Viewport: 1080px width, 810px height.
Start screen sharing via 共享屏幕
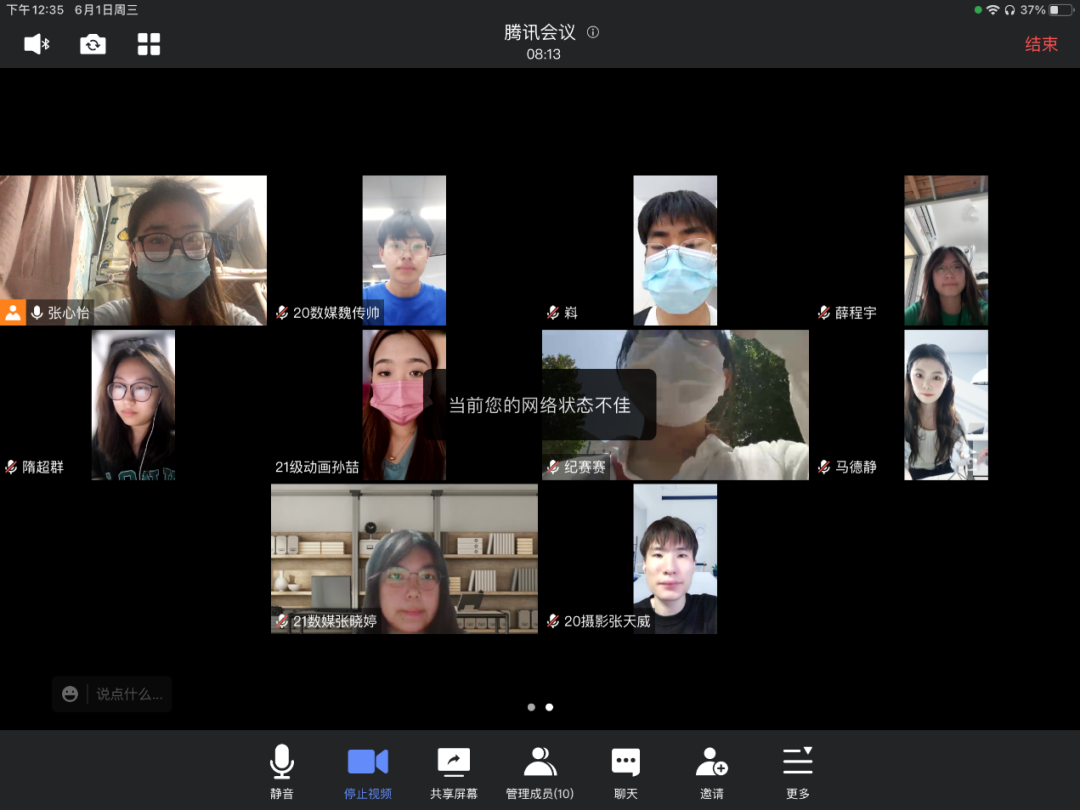[x=454, y=772]
